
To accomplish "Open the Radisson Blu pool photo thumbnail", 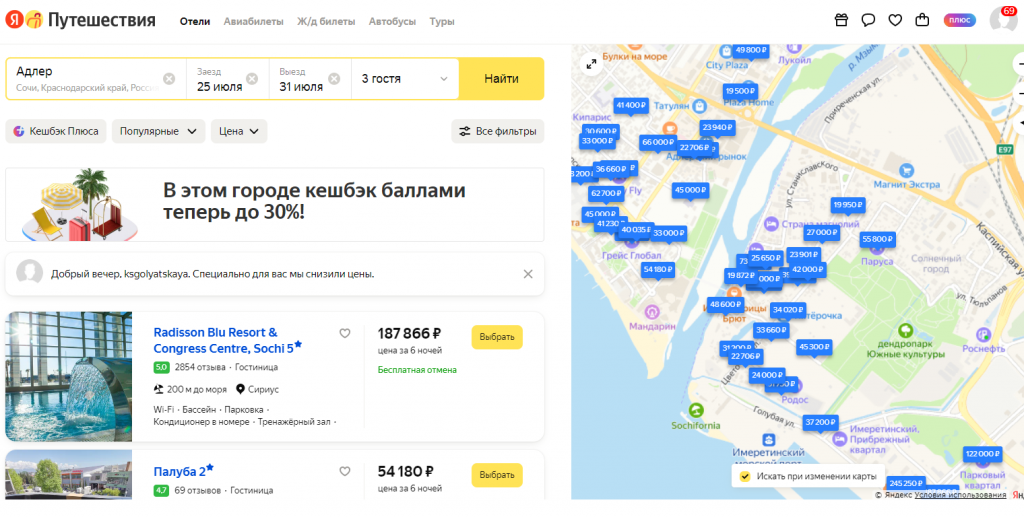I will click(69, 377).
